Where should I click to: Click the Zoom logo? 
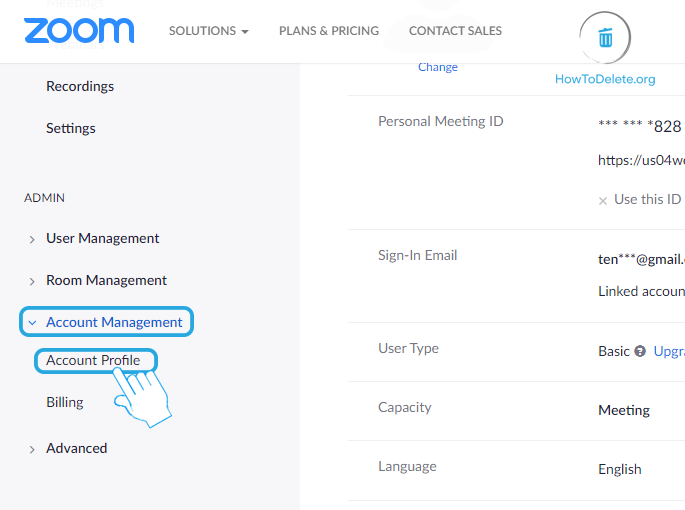point(79,30)
